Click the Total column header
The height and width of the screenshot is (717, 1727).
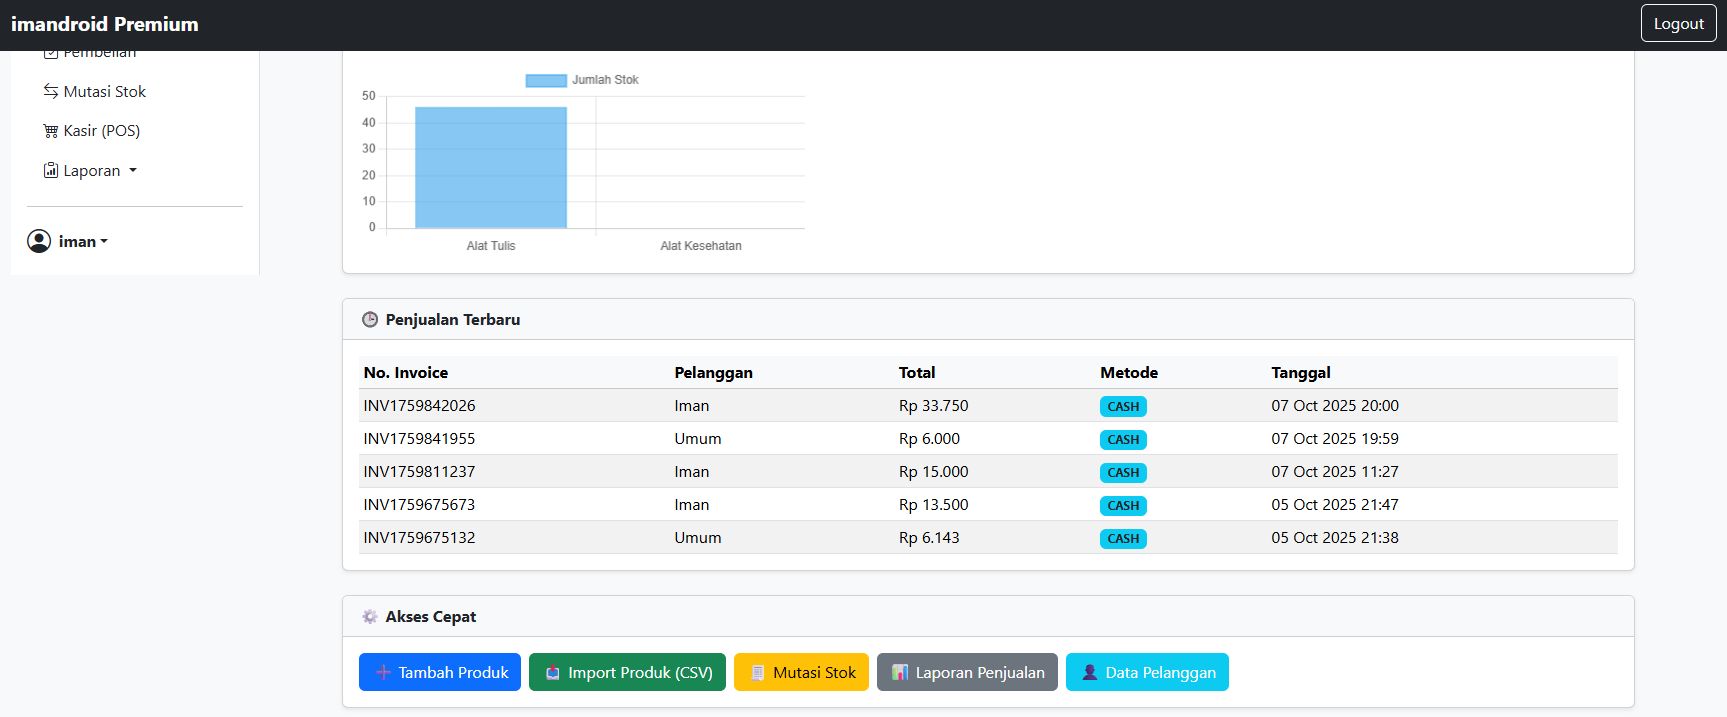coord(917,373)
